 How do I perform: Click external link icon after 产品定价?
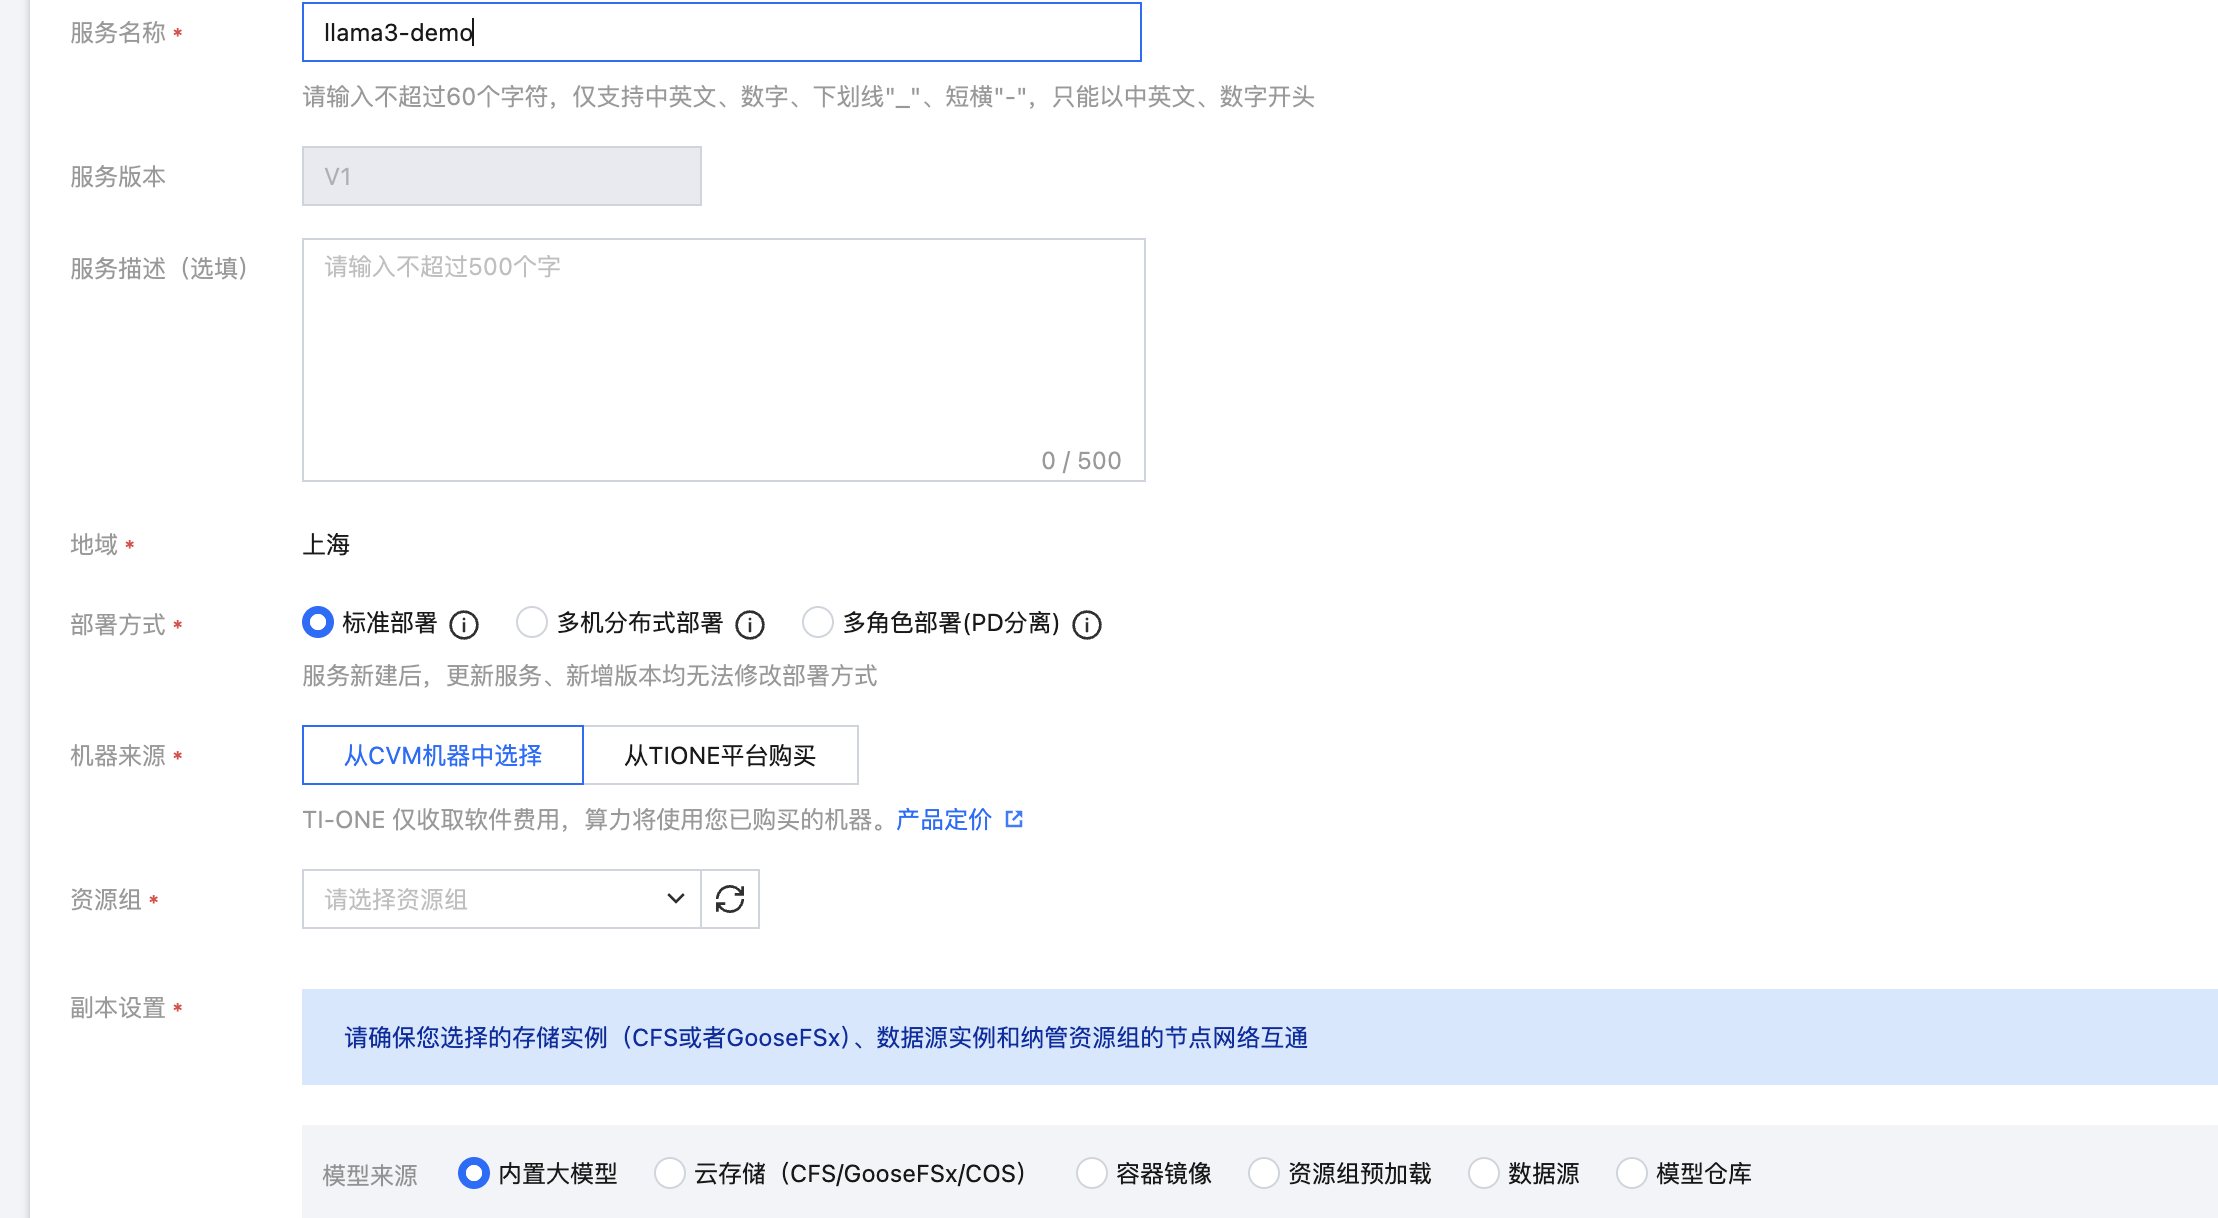tap(1014, 819)
